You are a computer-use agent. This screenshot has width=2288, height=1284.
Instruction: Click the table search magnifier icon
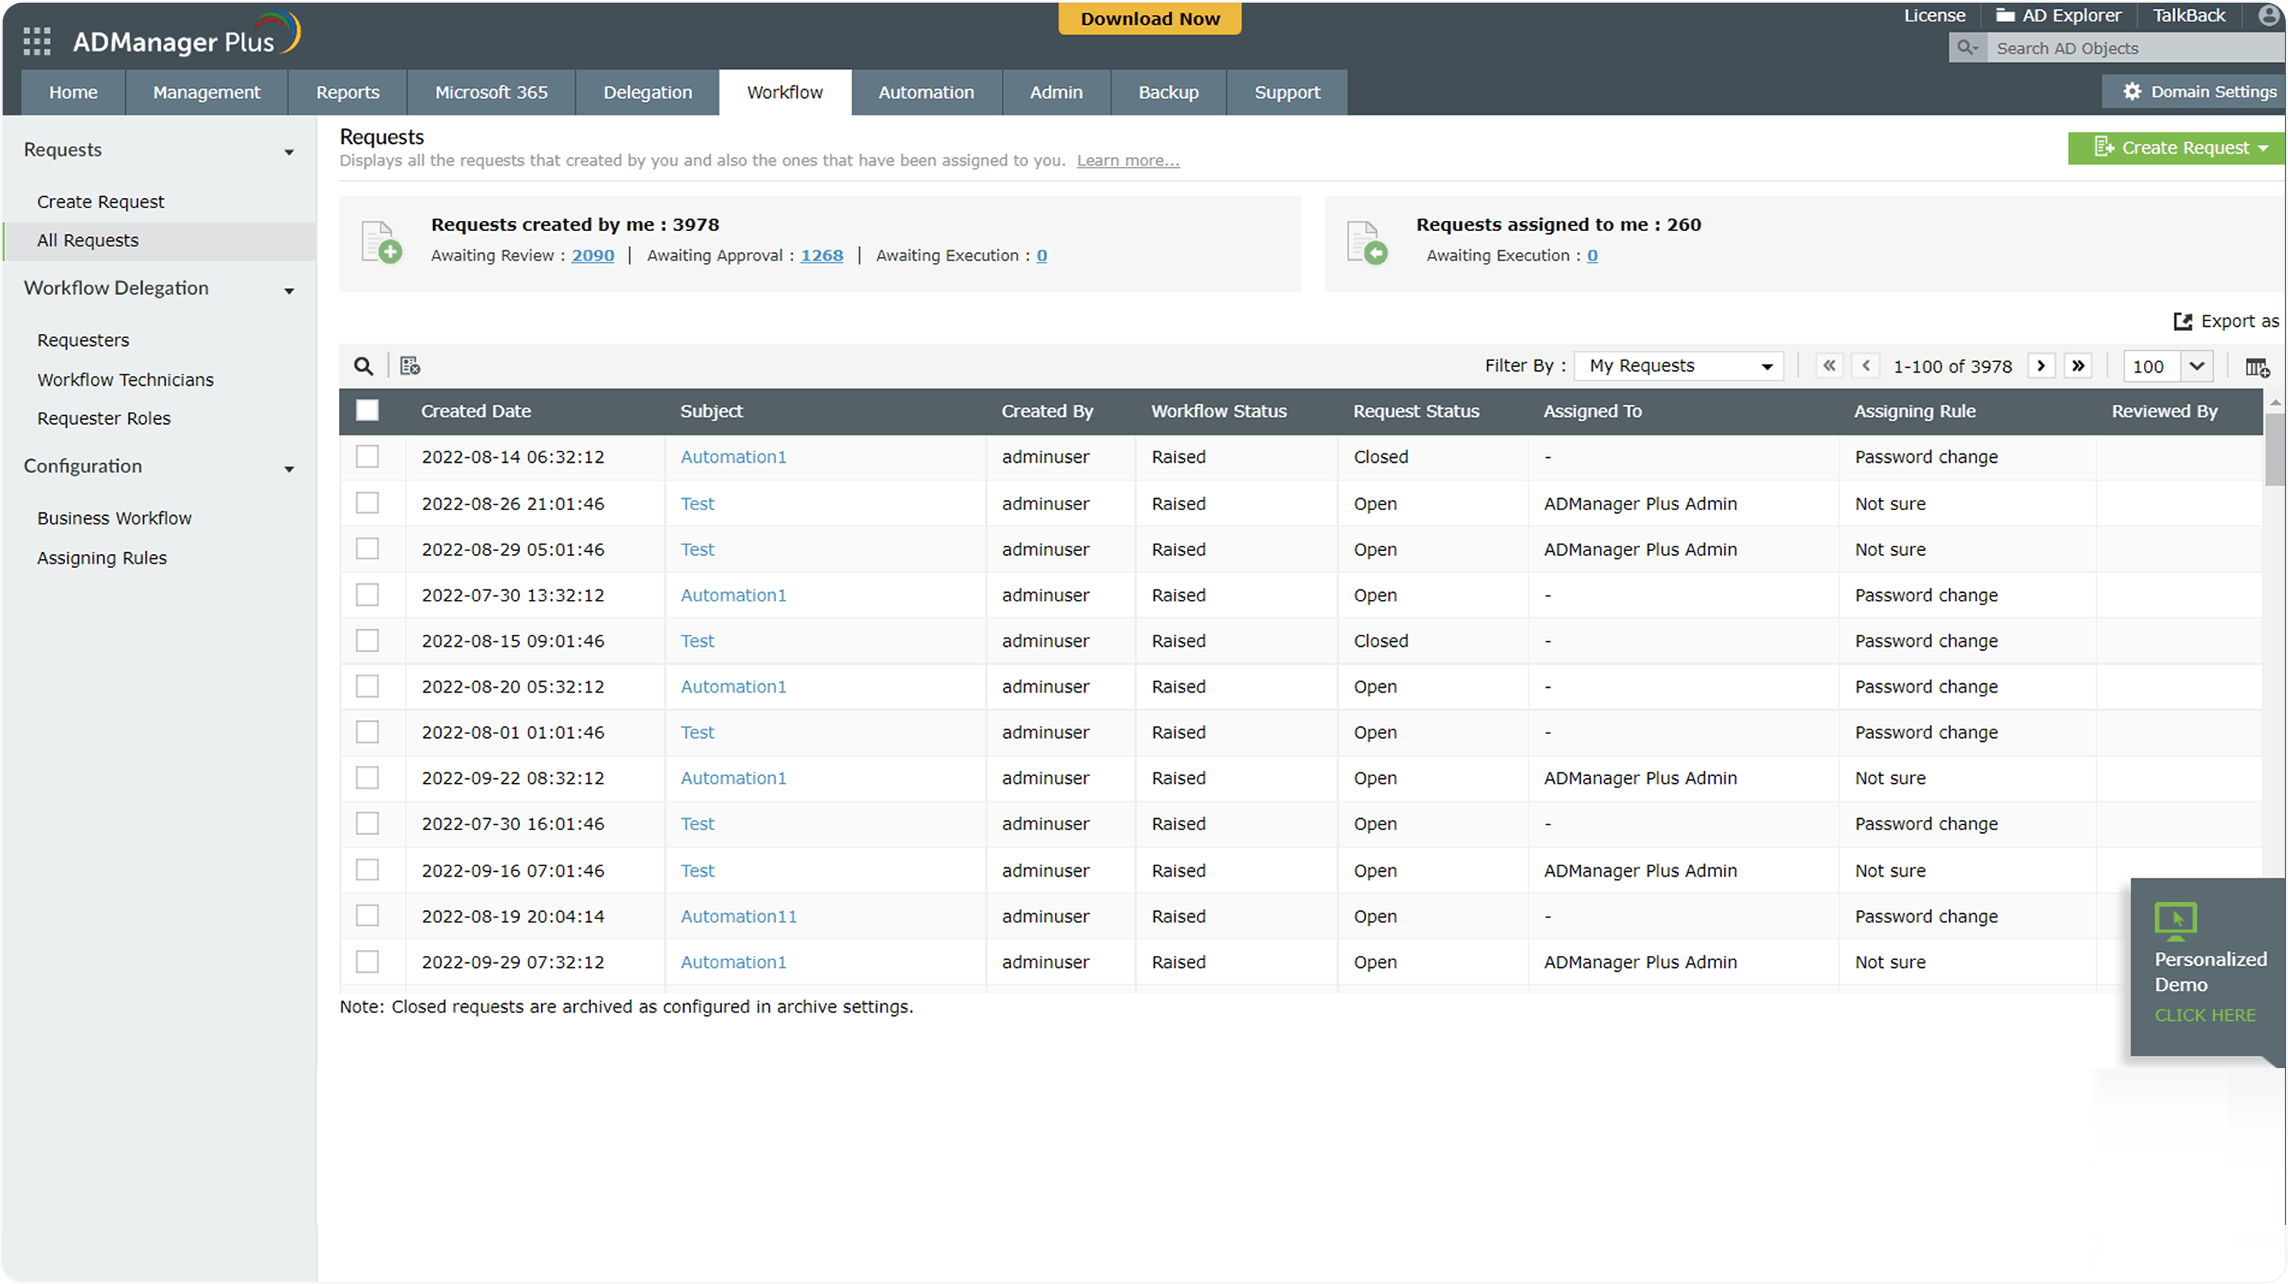point(364,366)
